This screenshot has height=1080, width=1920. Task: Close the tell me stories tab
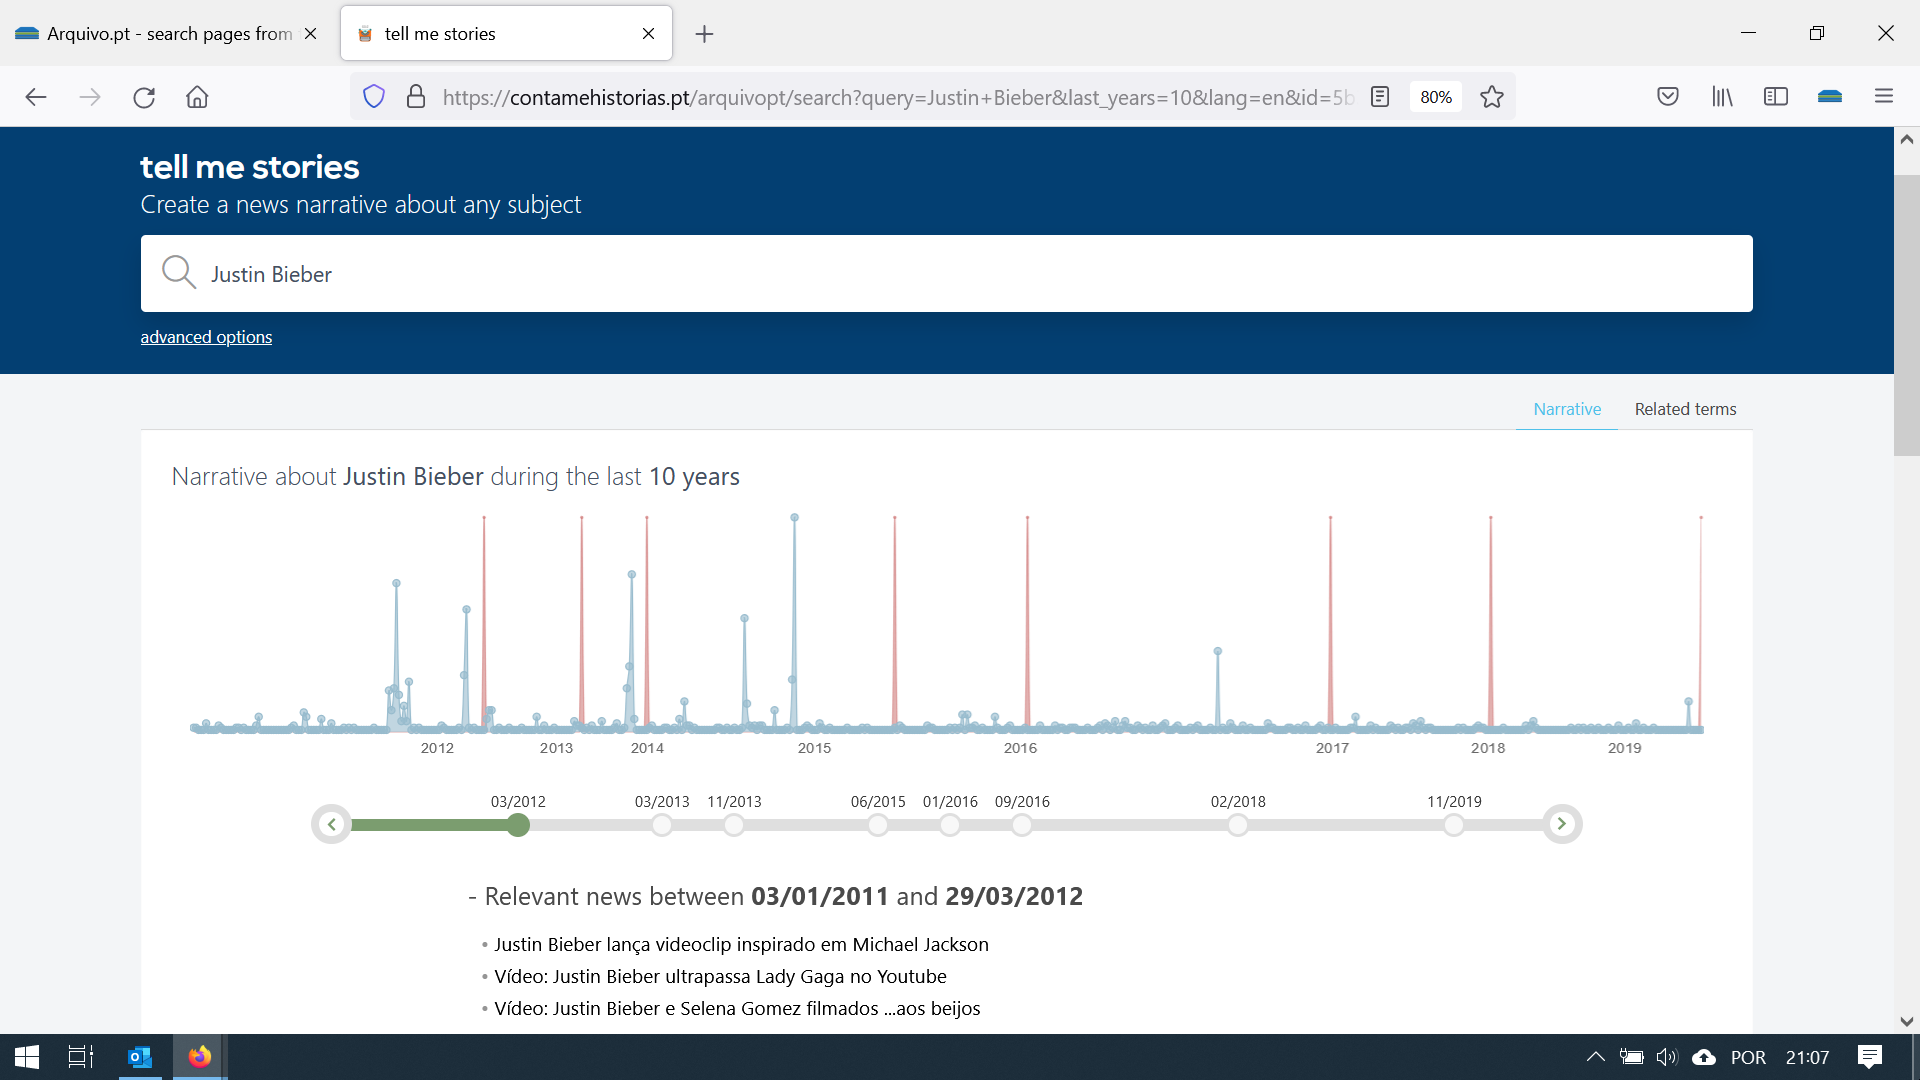click(x=648, y=34)
